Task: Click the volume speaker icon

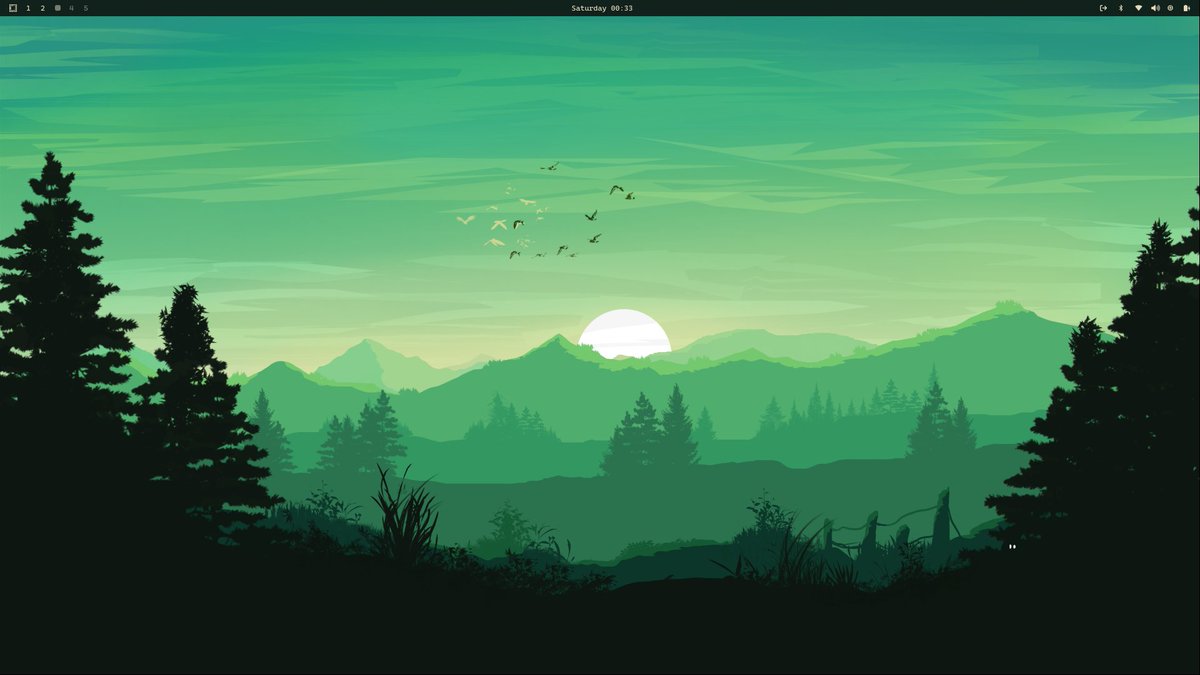Action: (x=1155, y=8)
